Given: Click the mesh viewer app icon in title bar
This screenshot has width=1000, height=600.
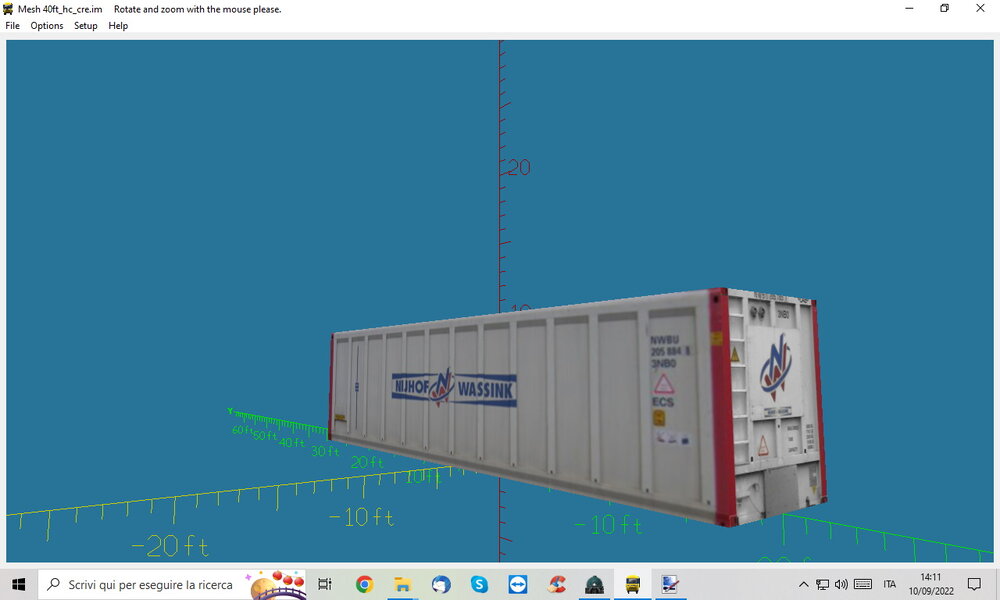Looking at the screenshot, I should (x=8, y=9).
